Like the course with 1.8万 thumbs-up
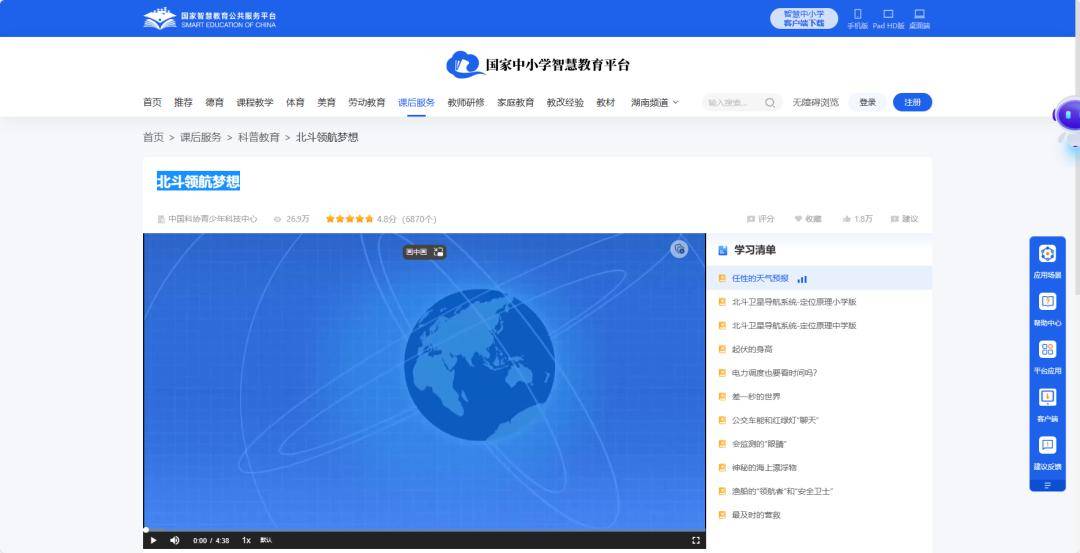The image size is (1080, 553). (857, 219)
